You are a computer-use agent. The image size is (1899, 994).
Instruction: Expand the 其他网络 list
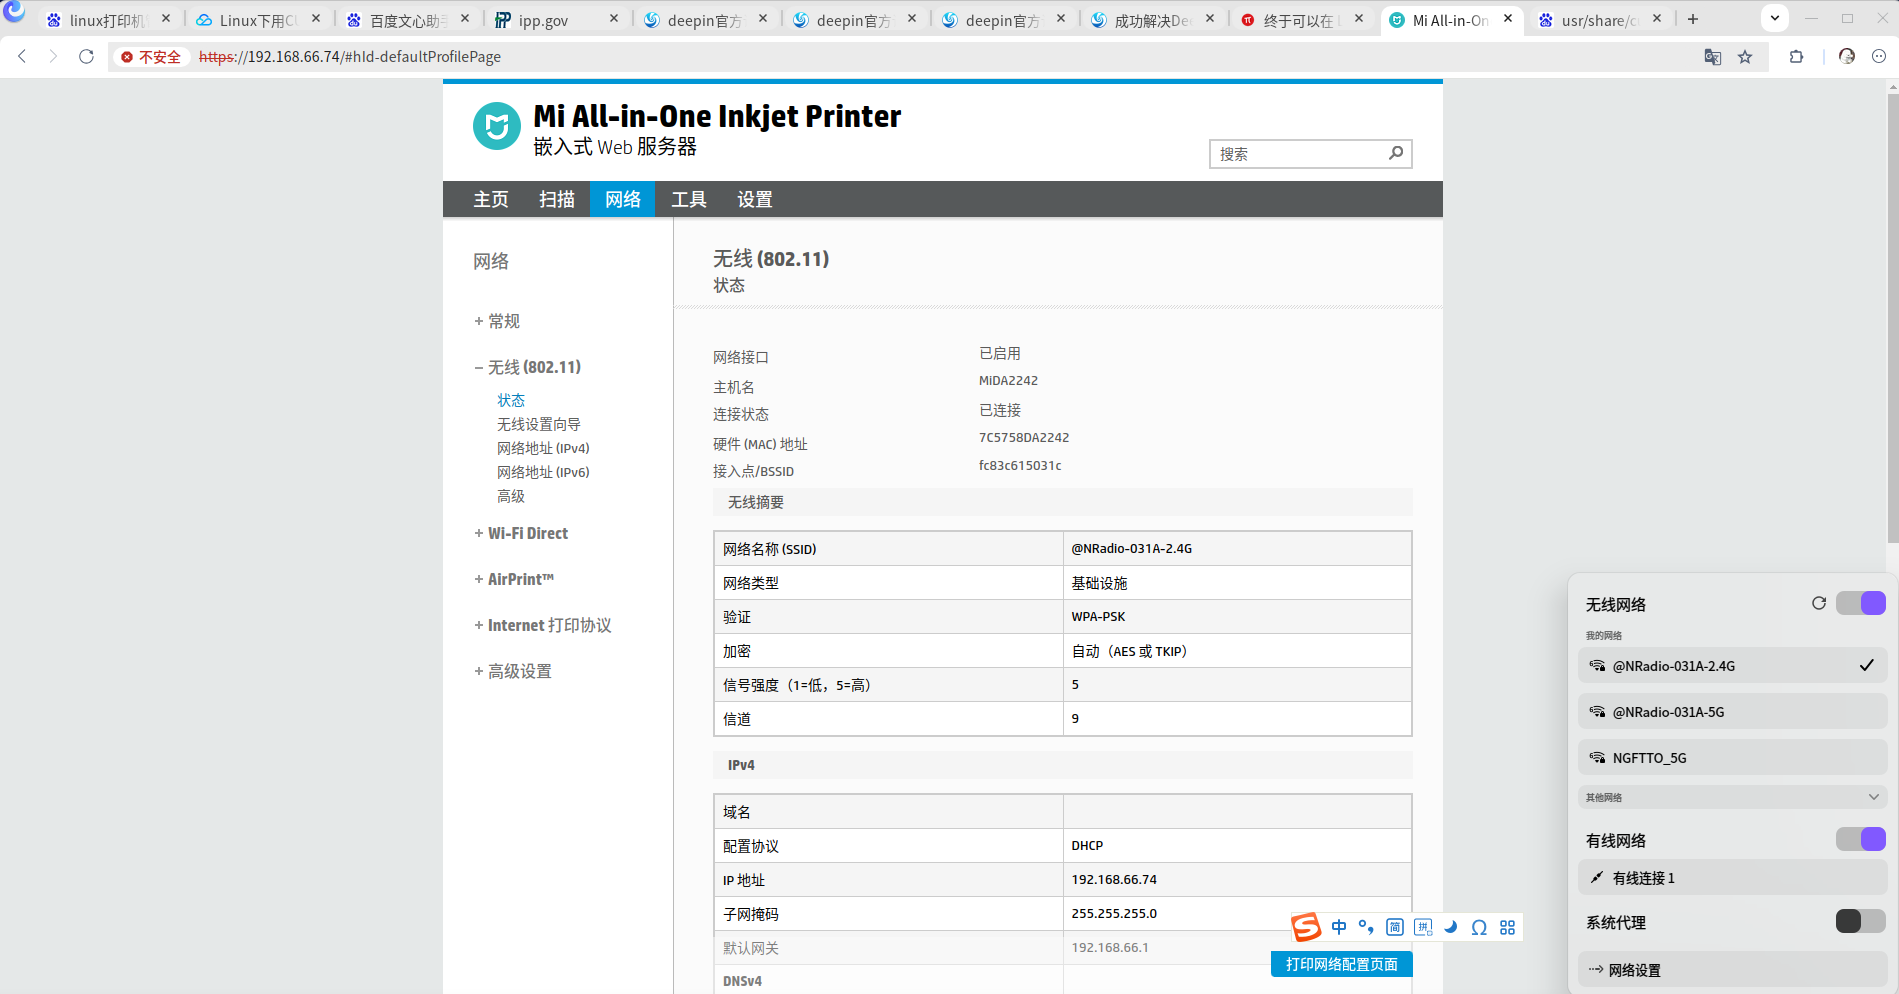[1733, 797]
